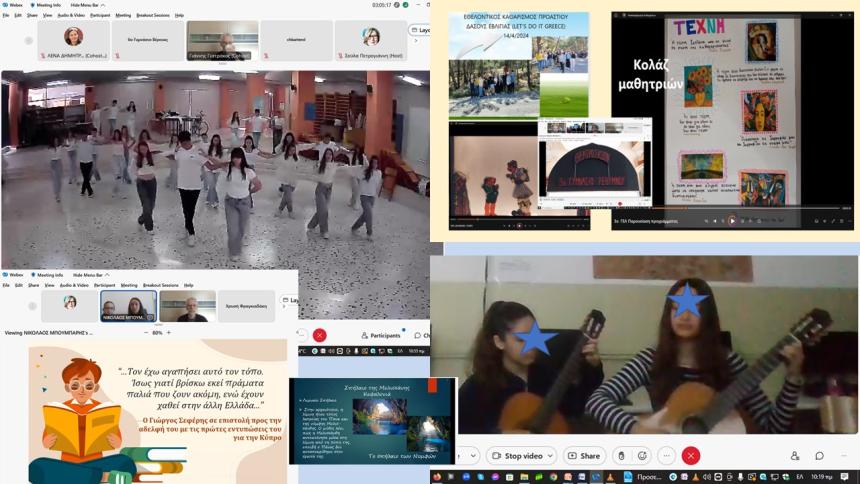
Task: Open the reactions smiley icon
Action: [643, 456]
